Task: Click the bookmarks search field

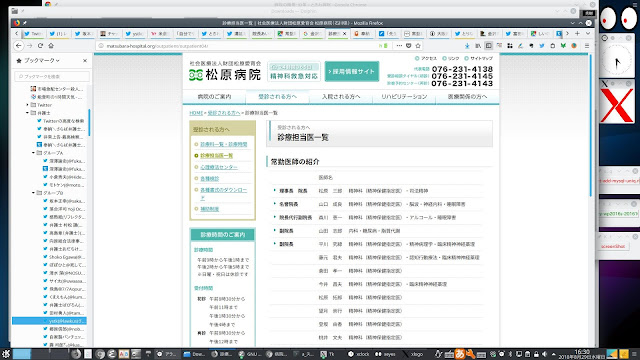Action: 52,76
